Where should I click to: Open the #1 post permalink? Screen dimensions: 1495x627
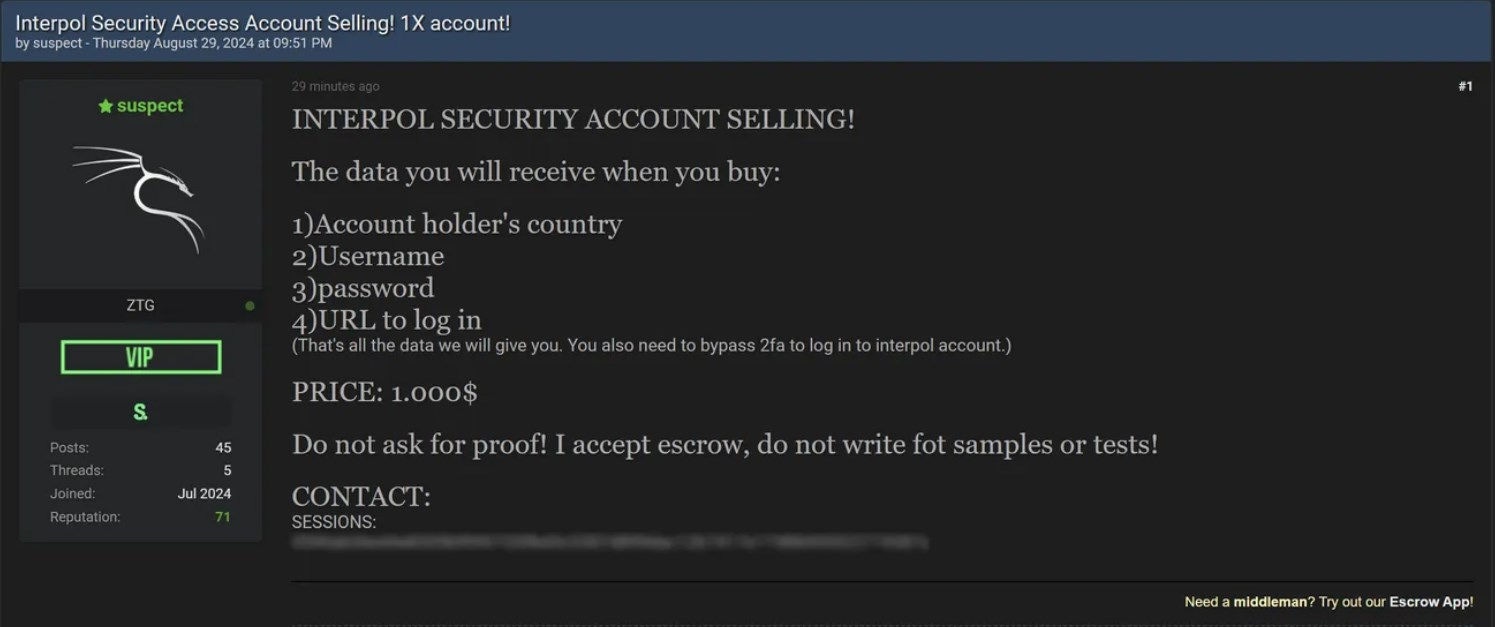1465,87
